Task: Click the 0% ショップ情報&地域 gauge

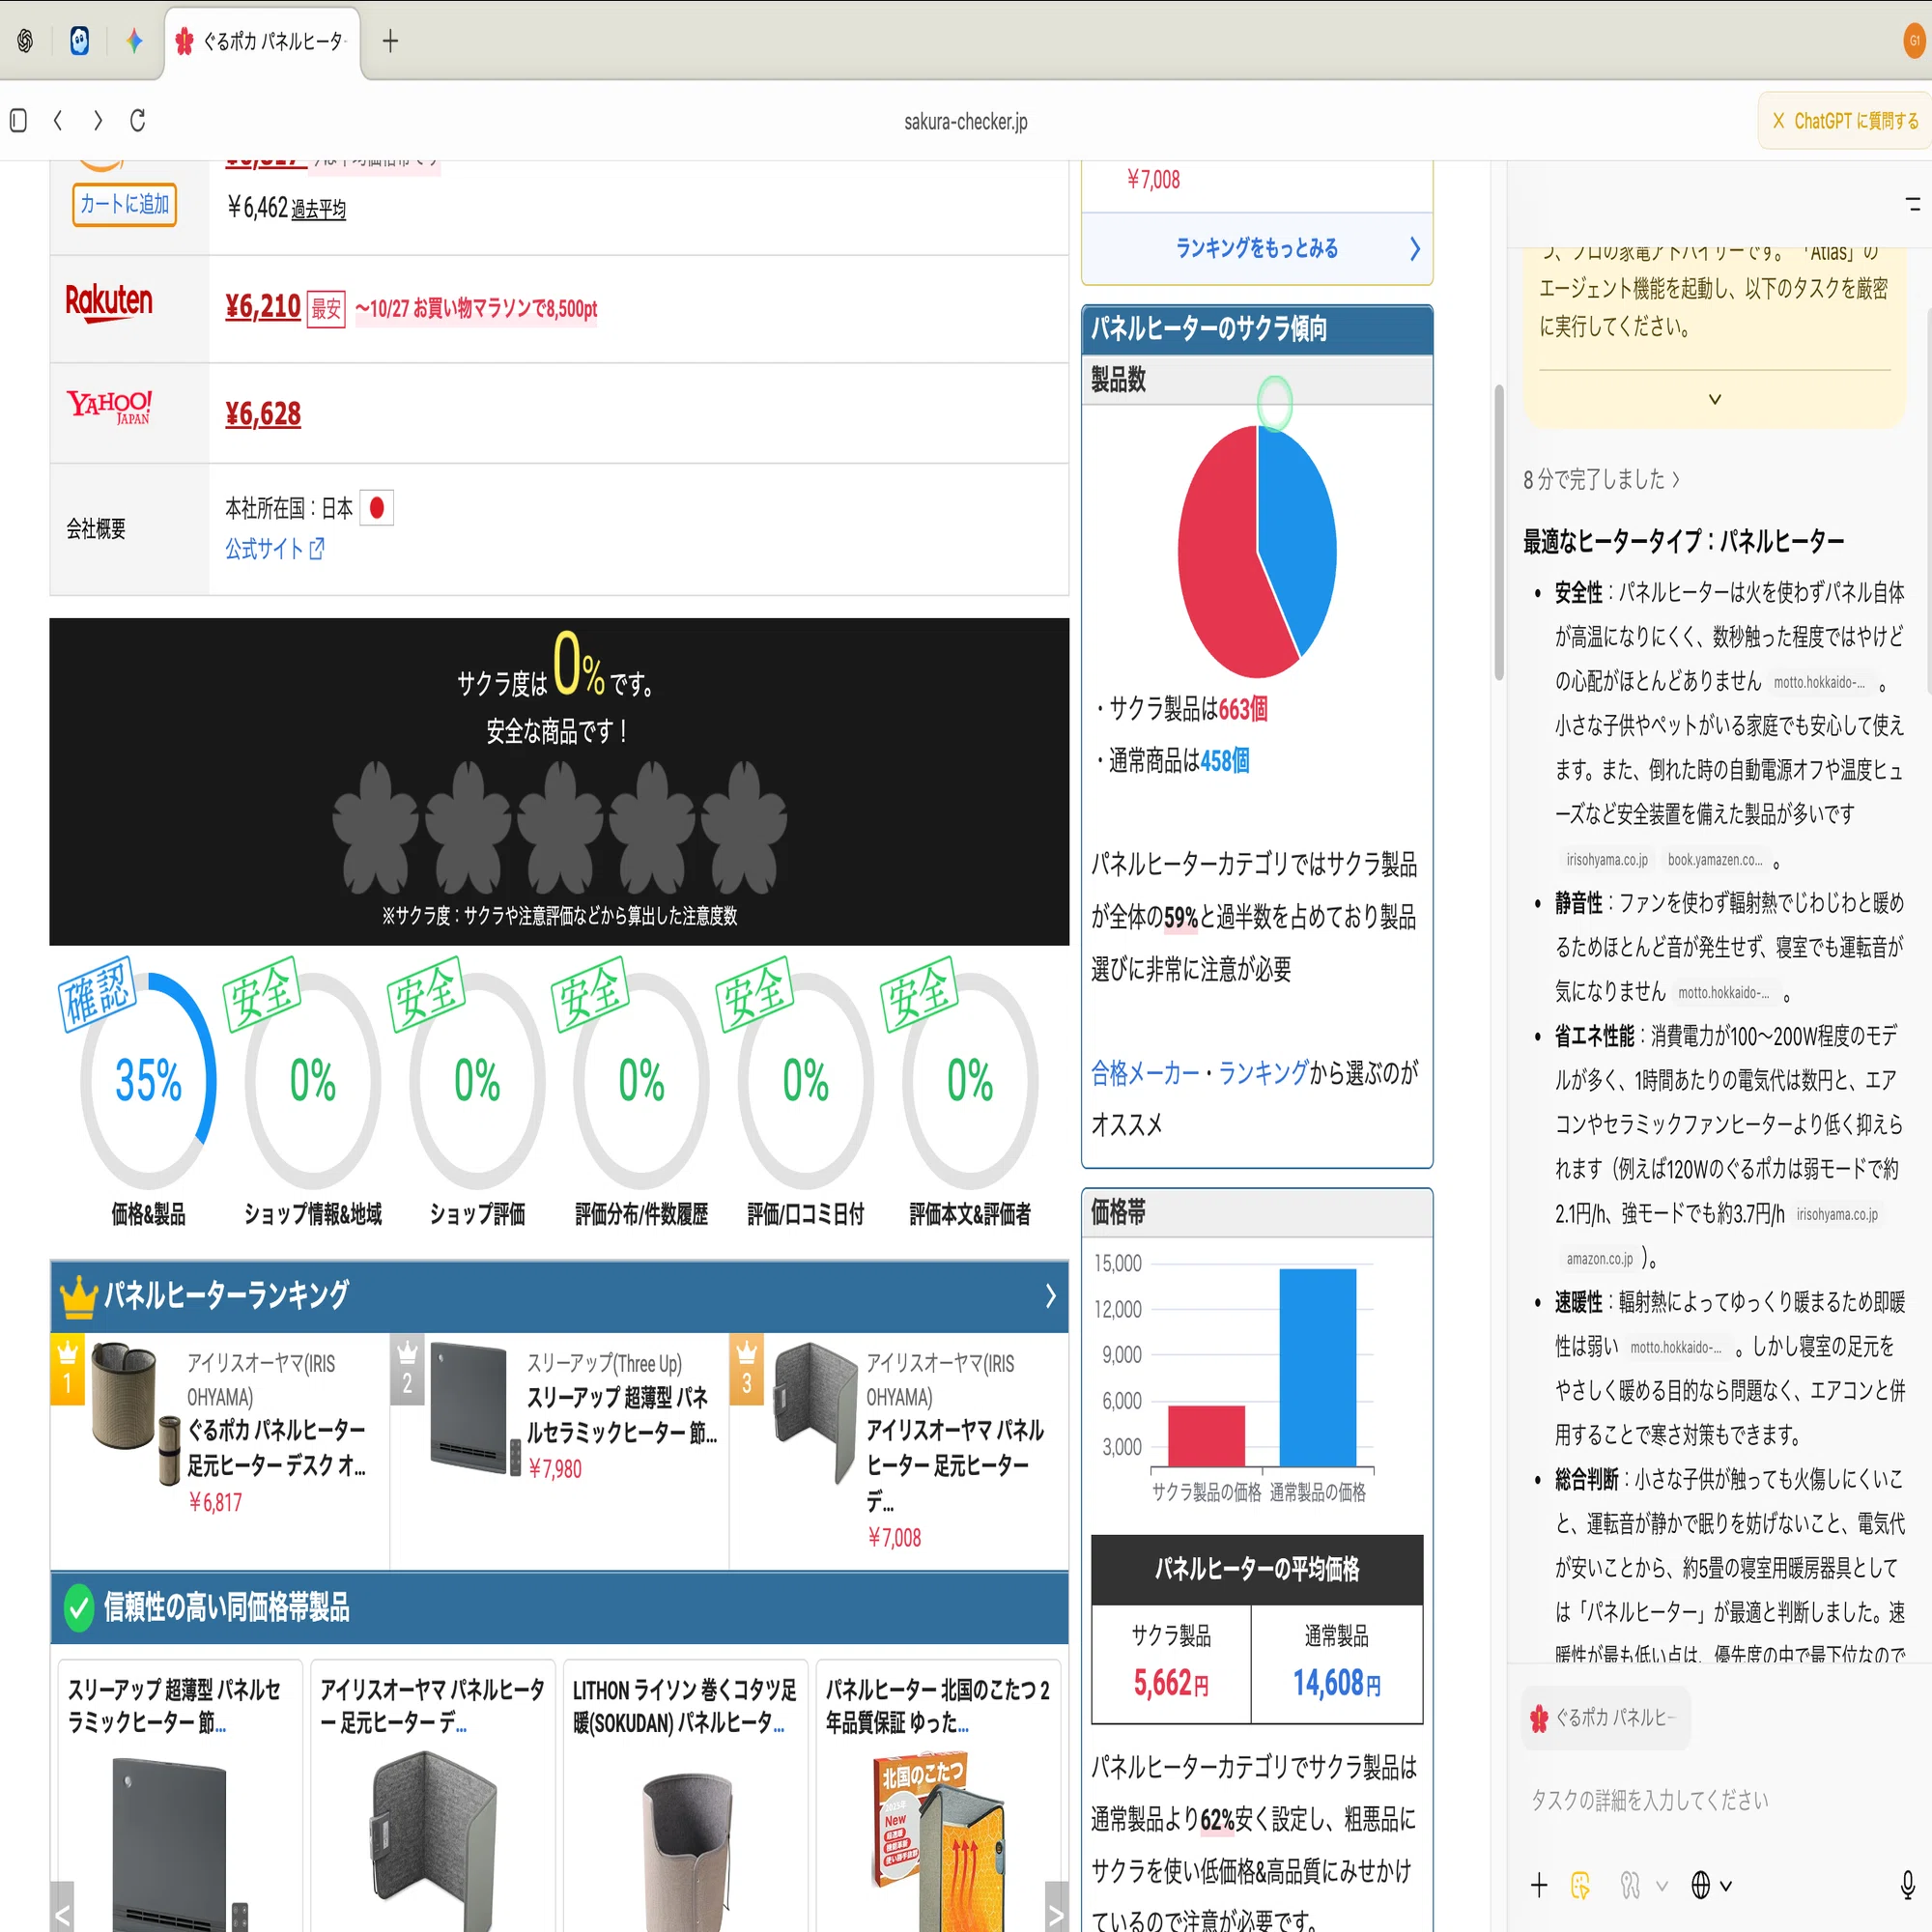Action: pos(313,1081)
